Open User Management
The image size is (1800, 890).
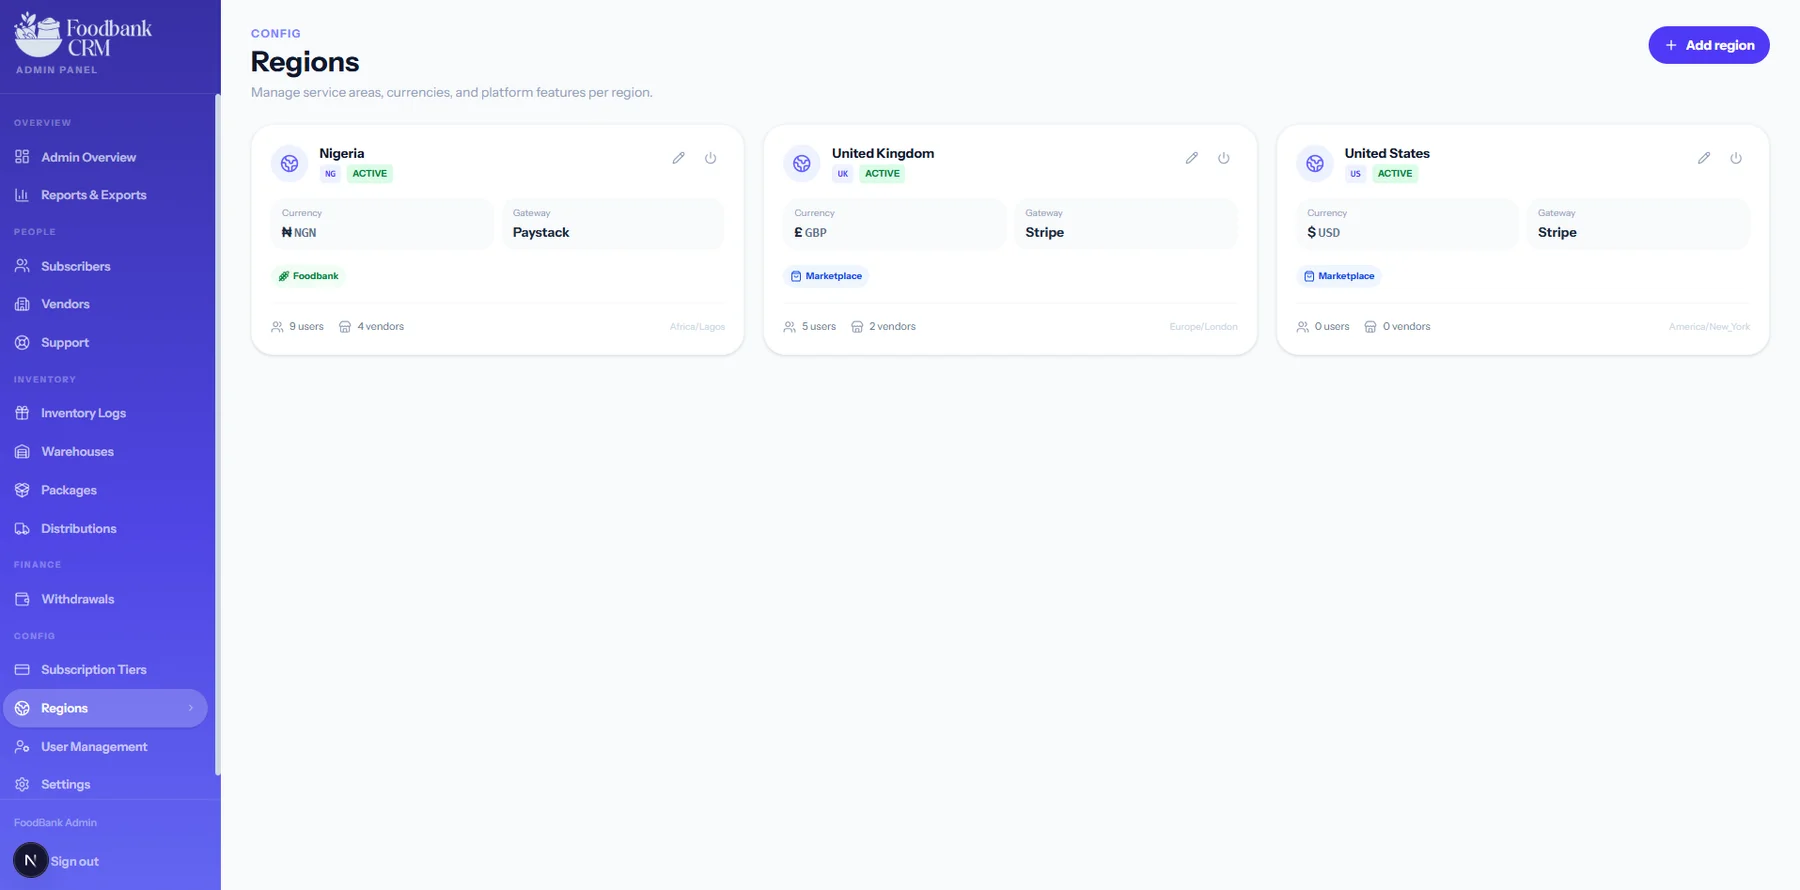click(x=105, y=746)
